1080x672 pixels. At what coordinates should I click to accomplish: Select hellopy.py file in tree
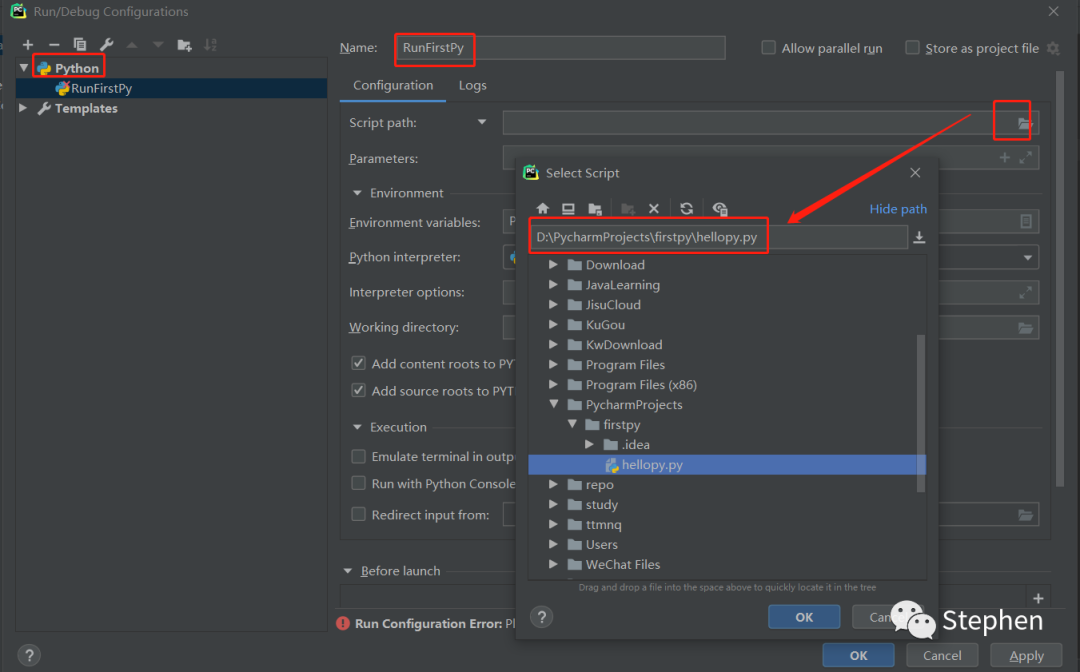727,465
